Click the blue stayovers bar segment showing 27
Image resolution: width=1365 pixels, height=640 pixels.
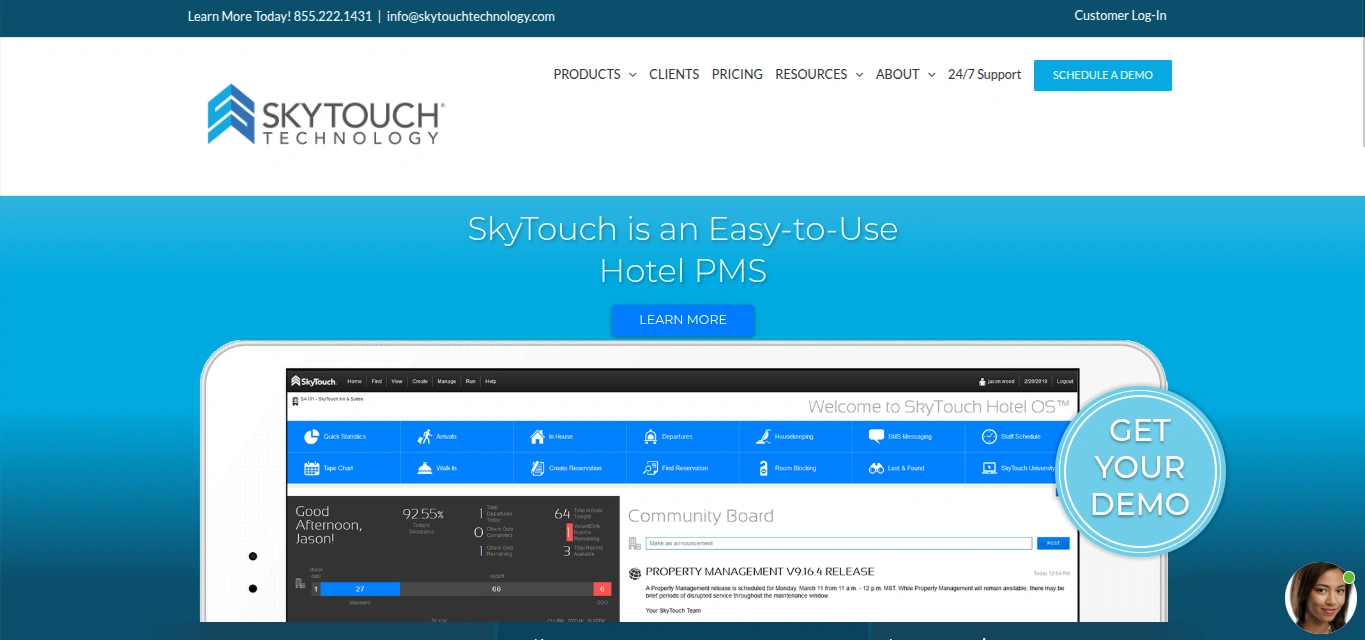359,589
